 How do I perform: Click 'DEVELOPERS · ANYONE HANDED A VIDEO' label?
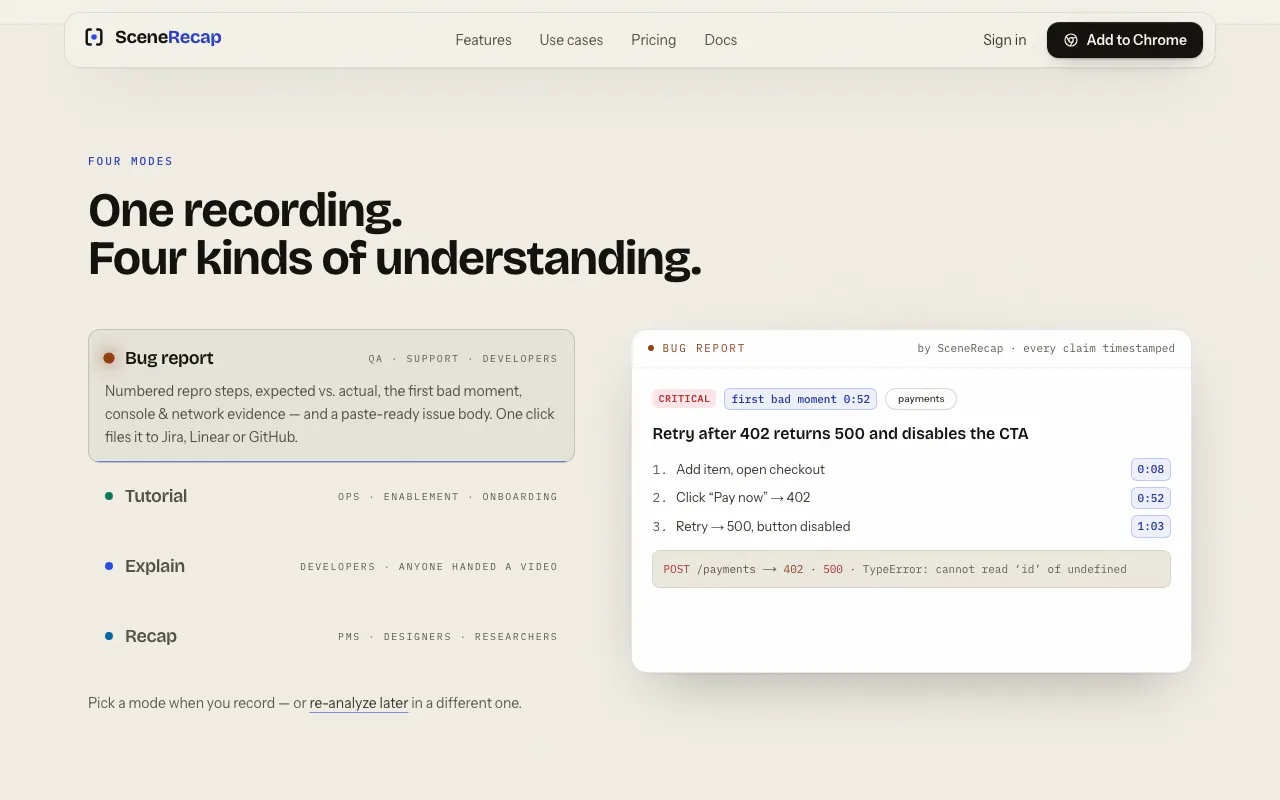pos(429,567)
